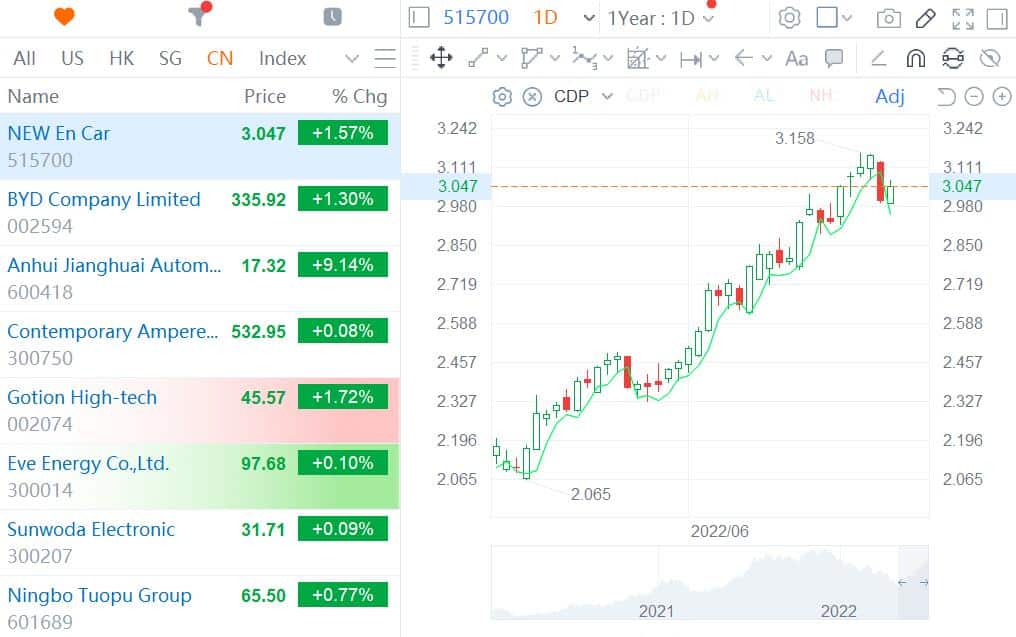
Task: Switch to the HK market tab
Action: pyautogui.click(x=121, y=58)
